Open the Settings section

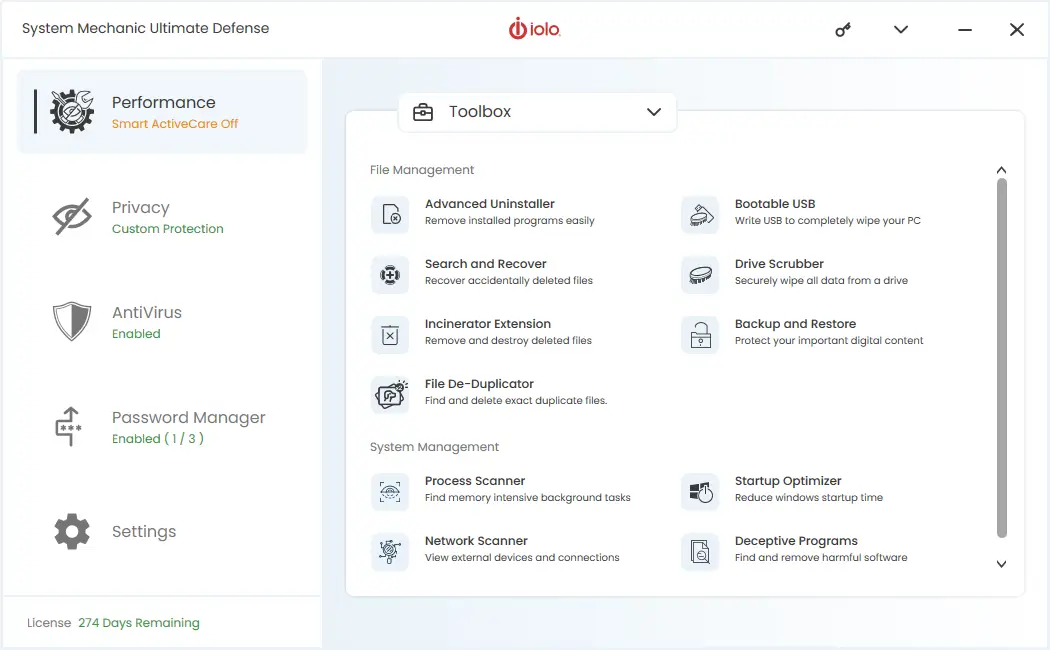[x=143, y=531]
